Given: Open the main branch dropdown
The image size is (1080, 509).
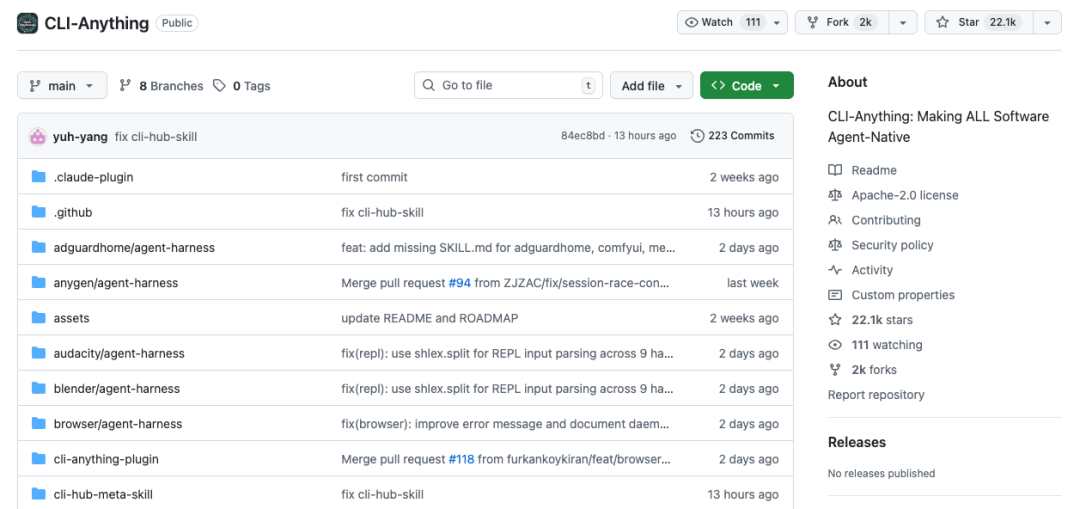Looking at the screenshot, I should tap(62, 86).
